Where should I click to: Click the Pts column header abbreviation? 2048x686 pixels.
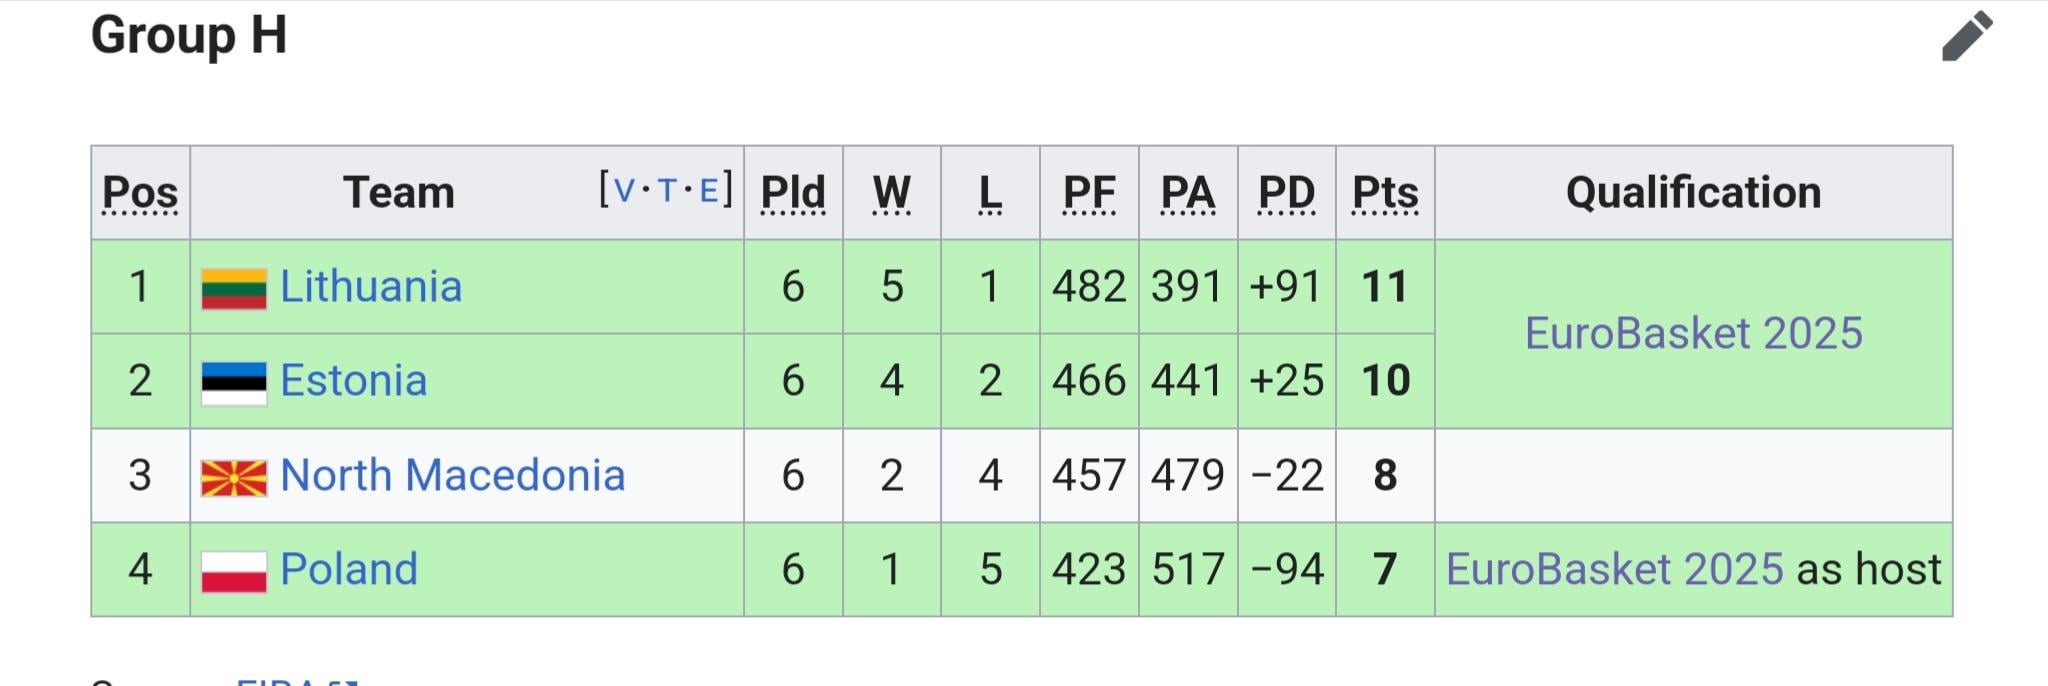coord(1385,193)
